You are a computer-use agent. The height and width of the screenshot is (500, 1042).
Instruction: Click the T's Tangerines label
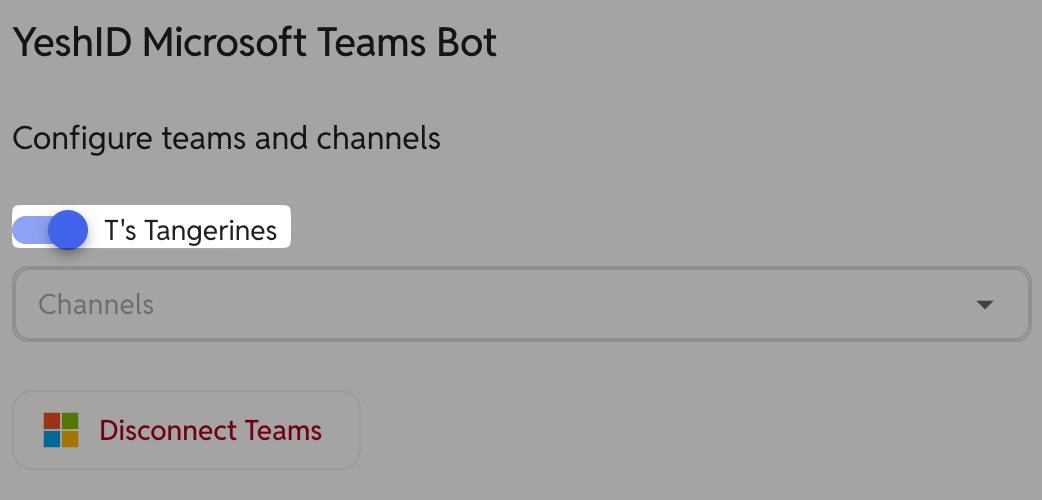(x=191, y=231)
